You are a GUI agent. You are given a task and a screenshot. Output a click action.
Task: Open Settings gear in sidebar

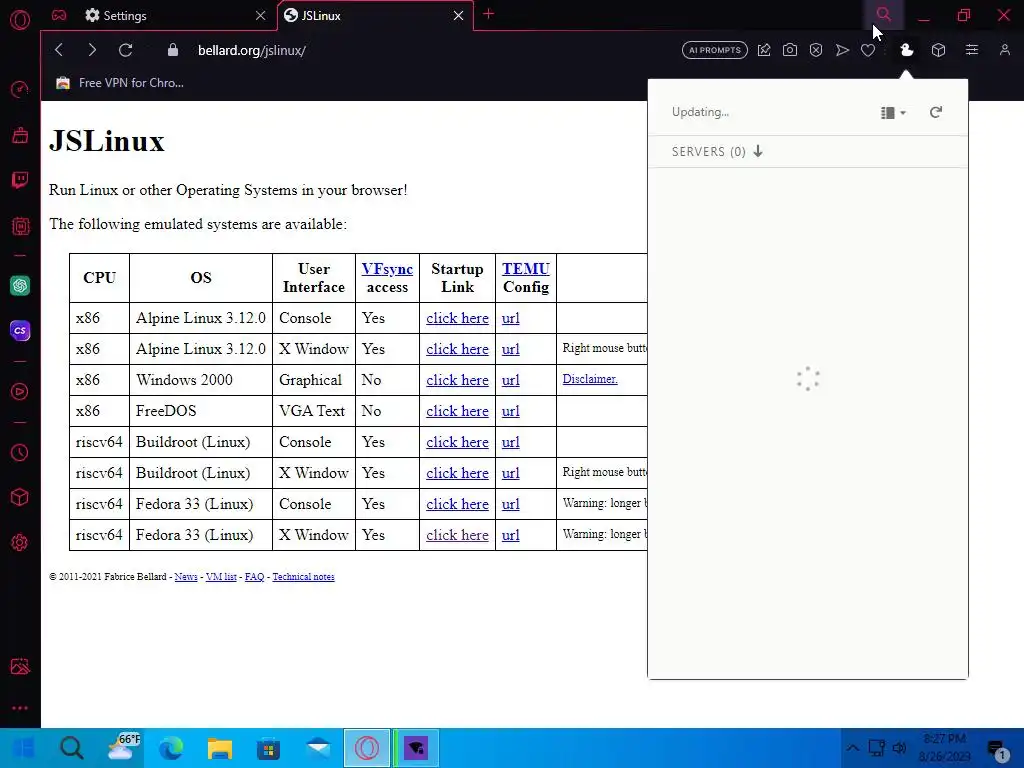tap(20, 543)
